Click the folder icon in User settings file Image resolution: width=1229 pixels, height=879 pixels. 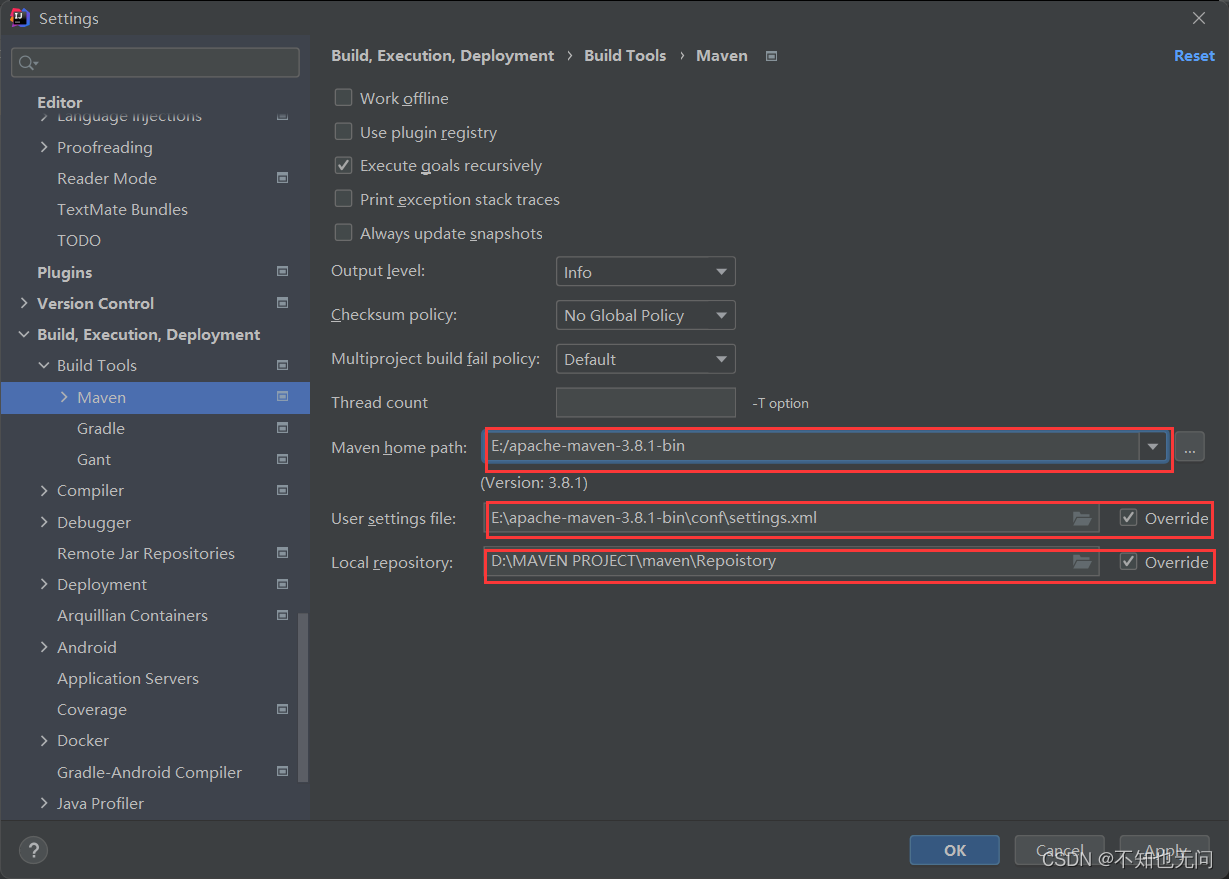pos(1081,518)
